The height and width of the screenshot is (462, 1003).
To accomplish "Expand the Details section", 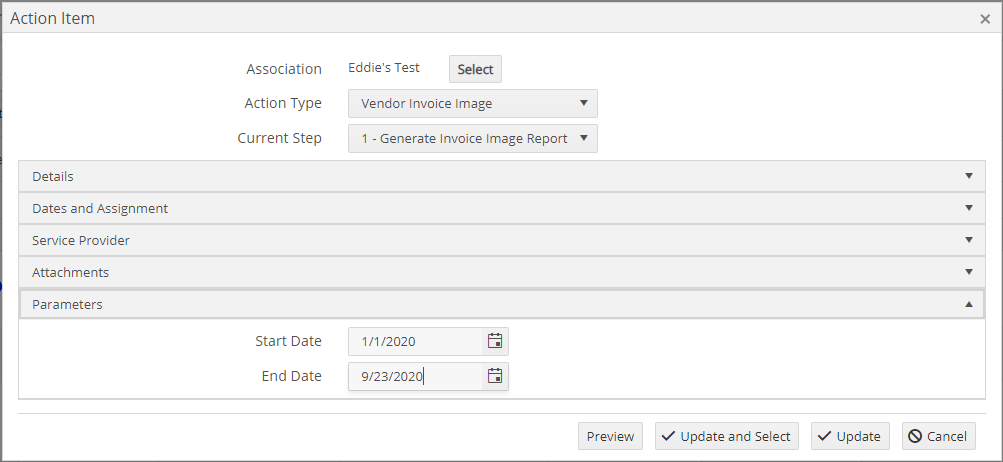I will pos(502,176).
